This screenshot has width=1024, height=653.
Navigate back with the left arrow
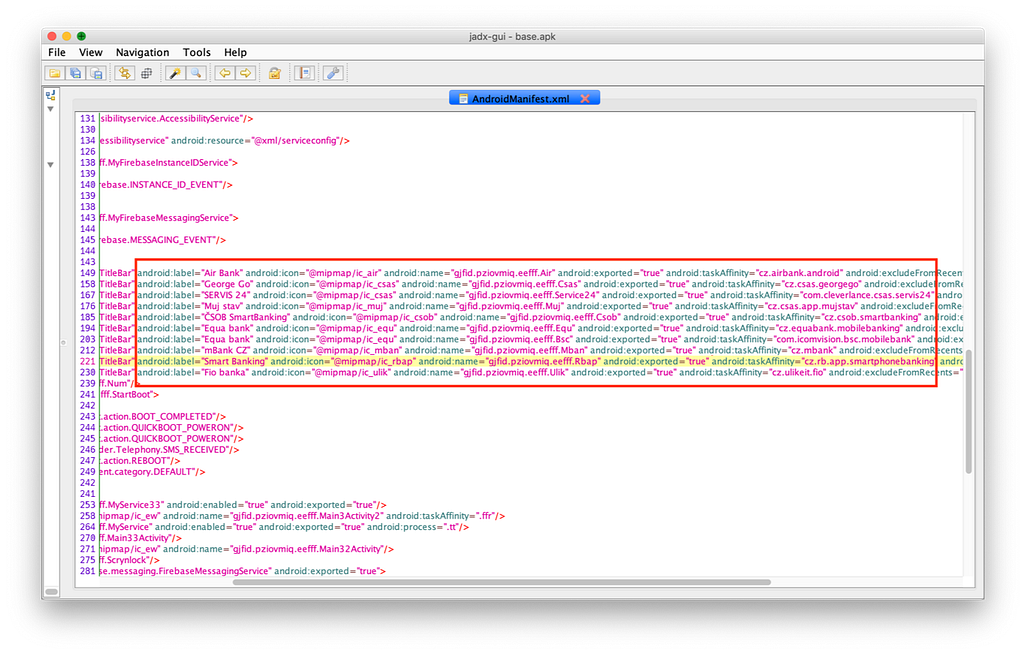[x=225, y=73]
